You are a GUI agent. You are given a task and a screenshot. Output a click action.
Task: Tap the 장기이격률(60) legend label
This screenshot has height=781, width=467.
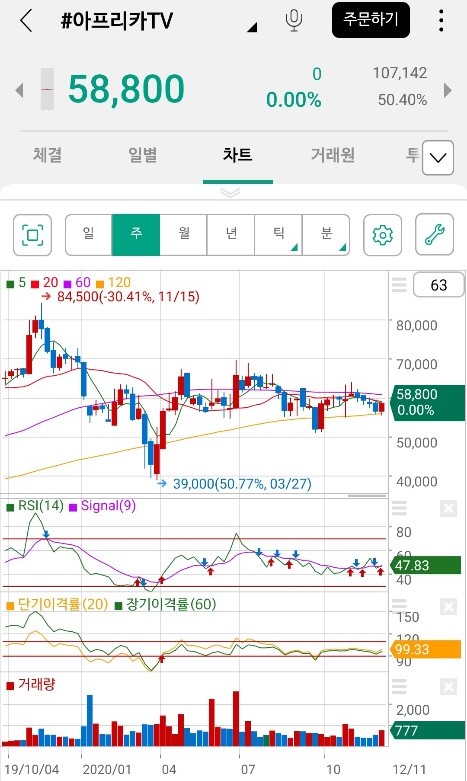point(165,604)
